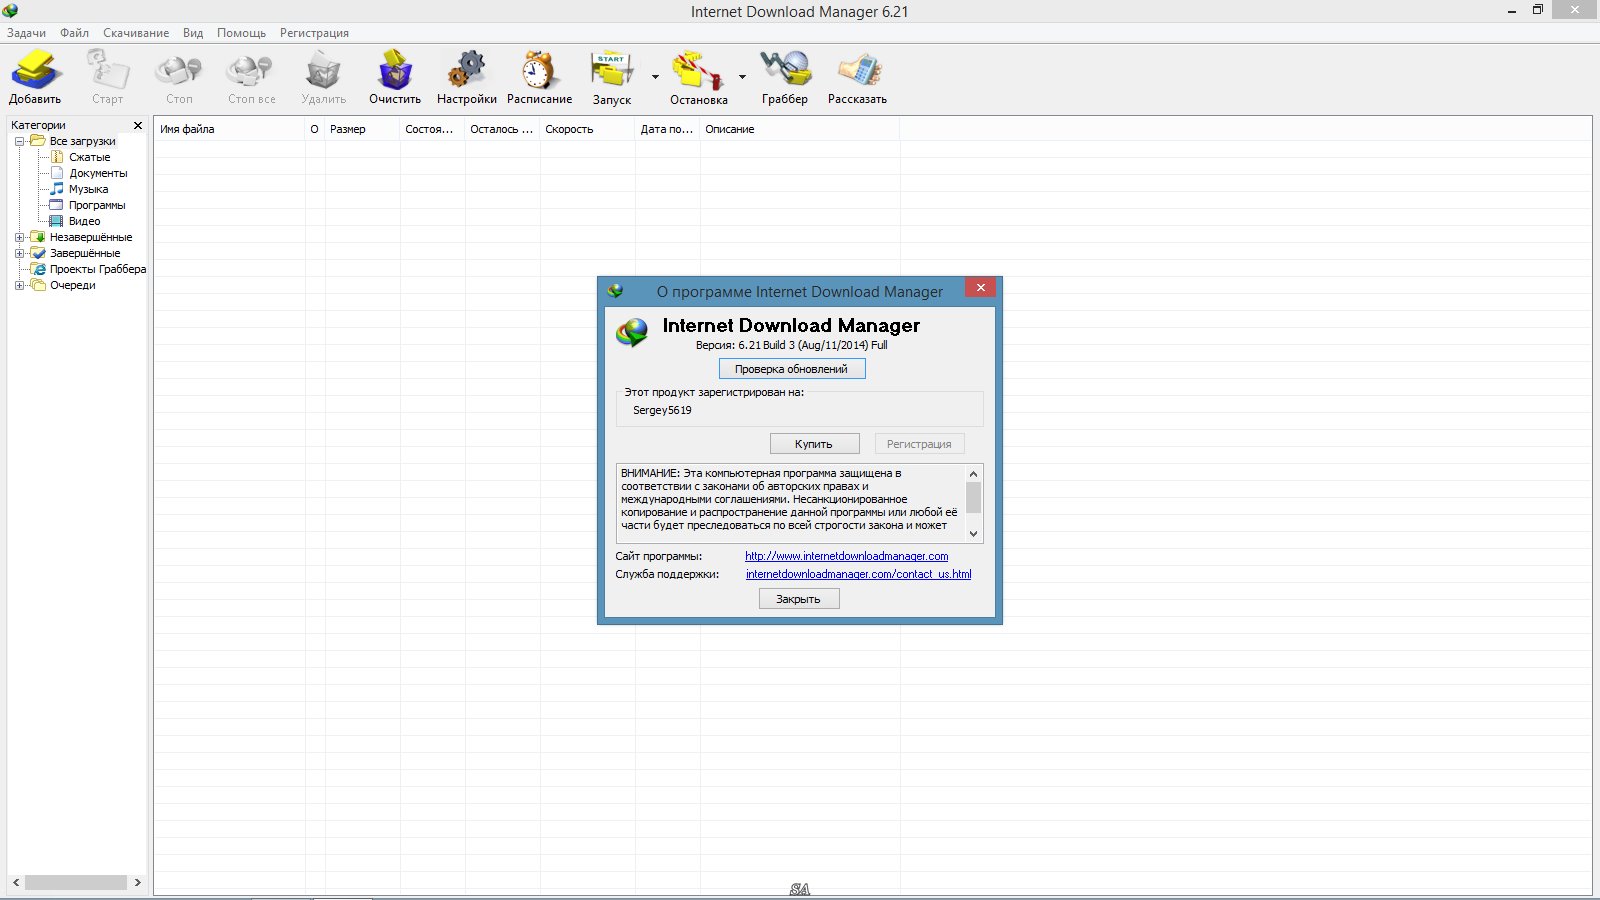This screenshot has width=1600, height=900.
Task: Open the Скачивание menu
Action: (136, 33)
